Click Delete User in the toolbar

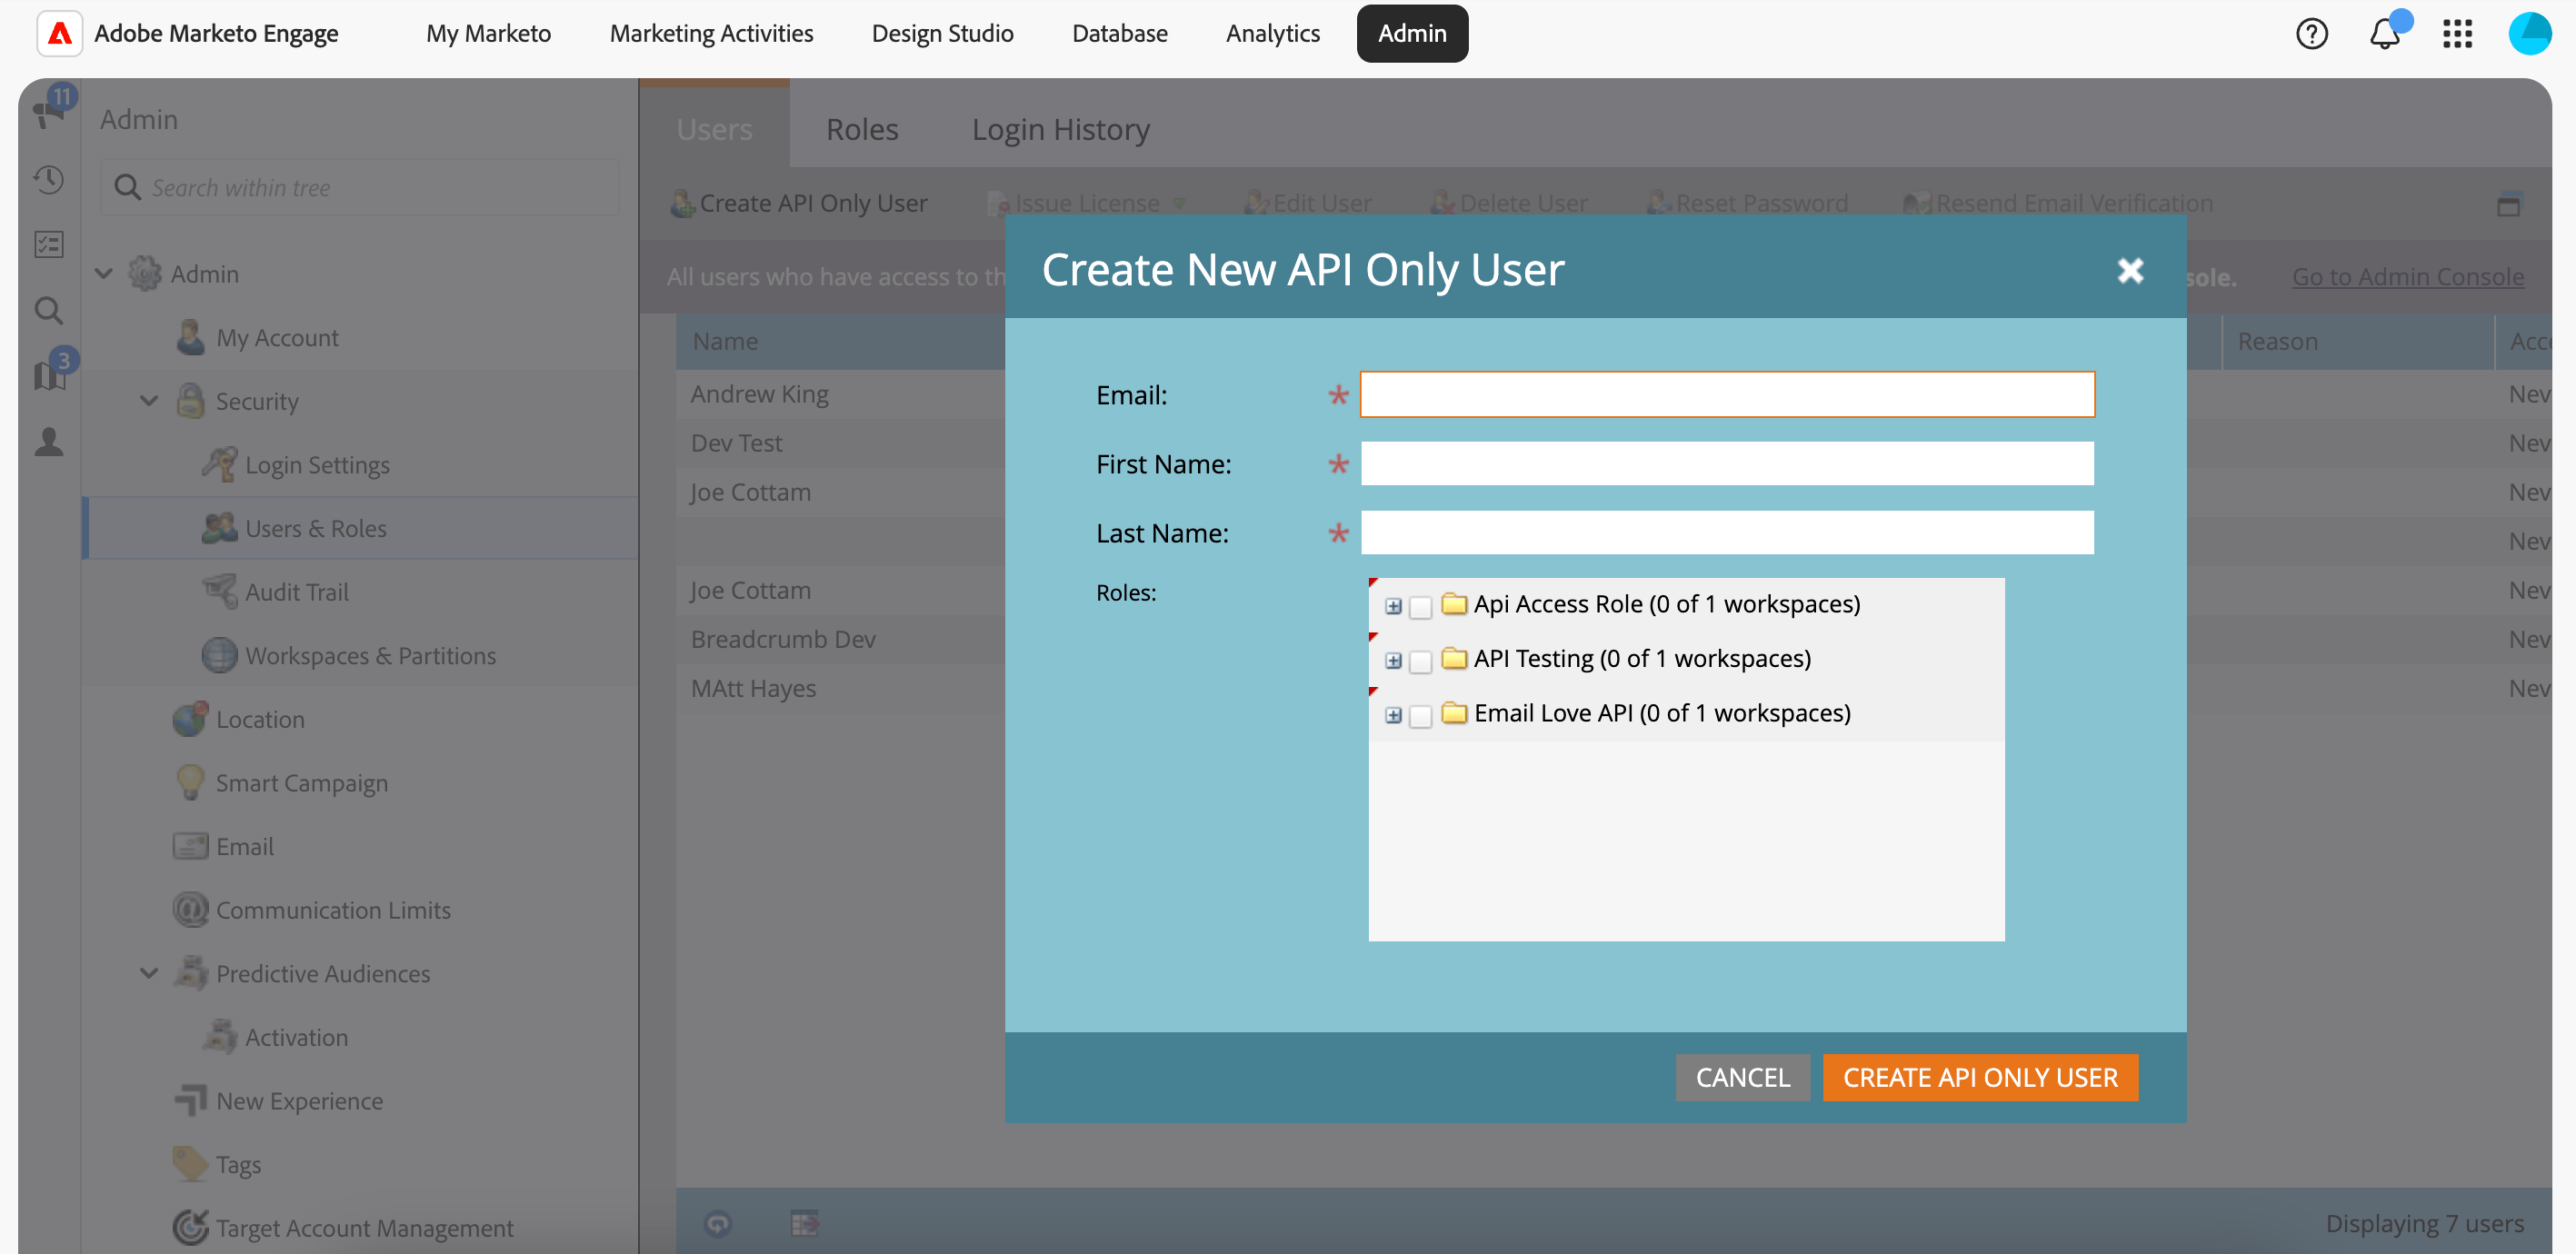click(1508, 203)
